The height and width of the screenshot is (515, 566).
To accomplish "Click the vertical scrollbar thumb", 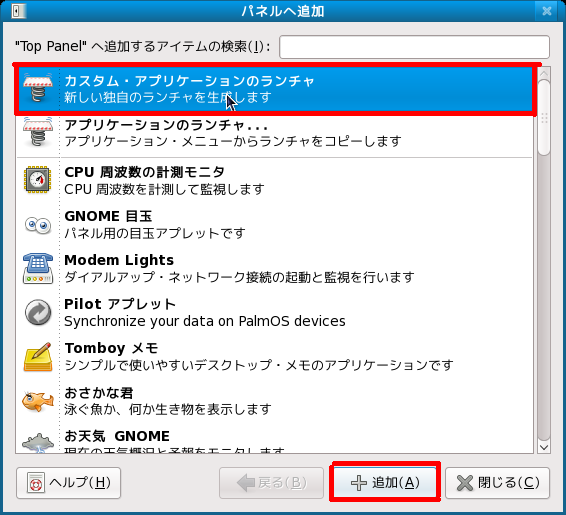I will tap(544, 118).
